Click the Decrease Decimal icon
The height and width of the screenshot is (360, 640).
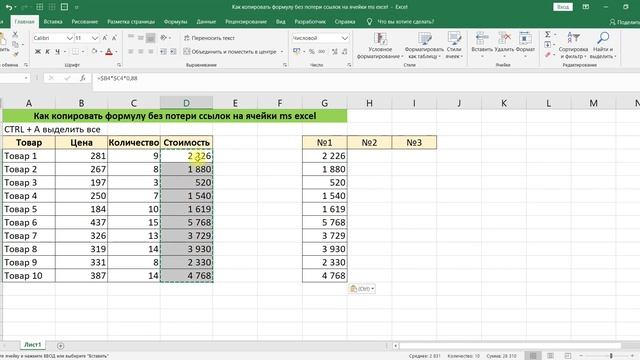click(345, 52)
